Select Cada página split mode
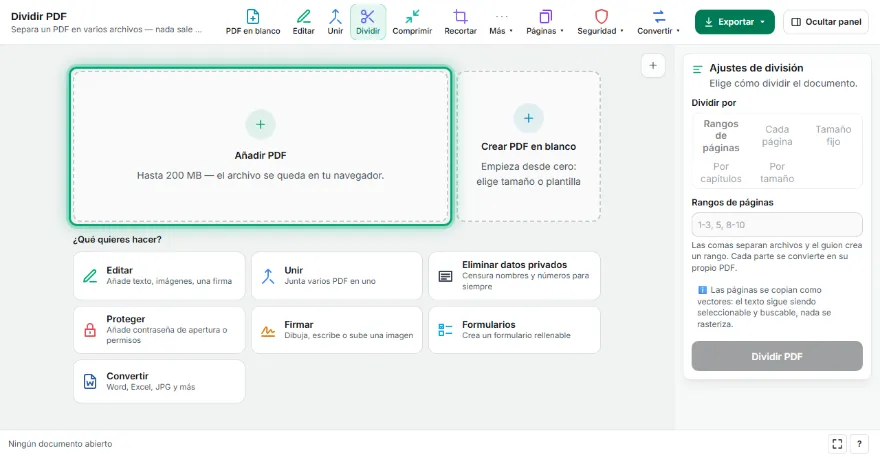880x457 pixels. (777, 135)
